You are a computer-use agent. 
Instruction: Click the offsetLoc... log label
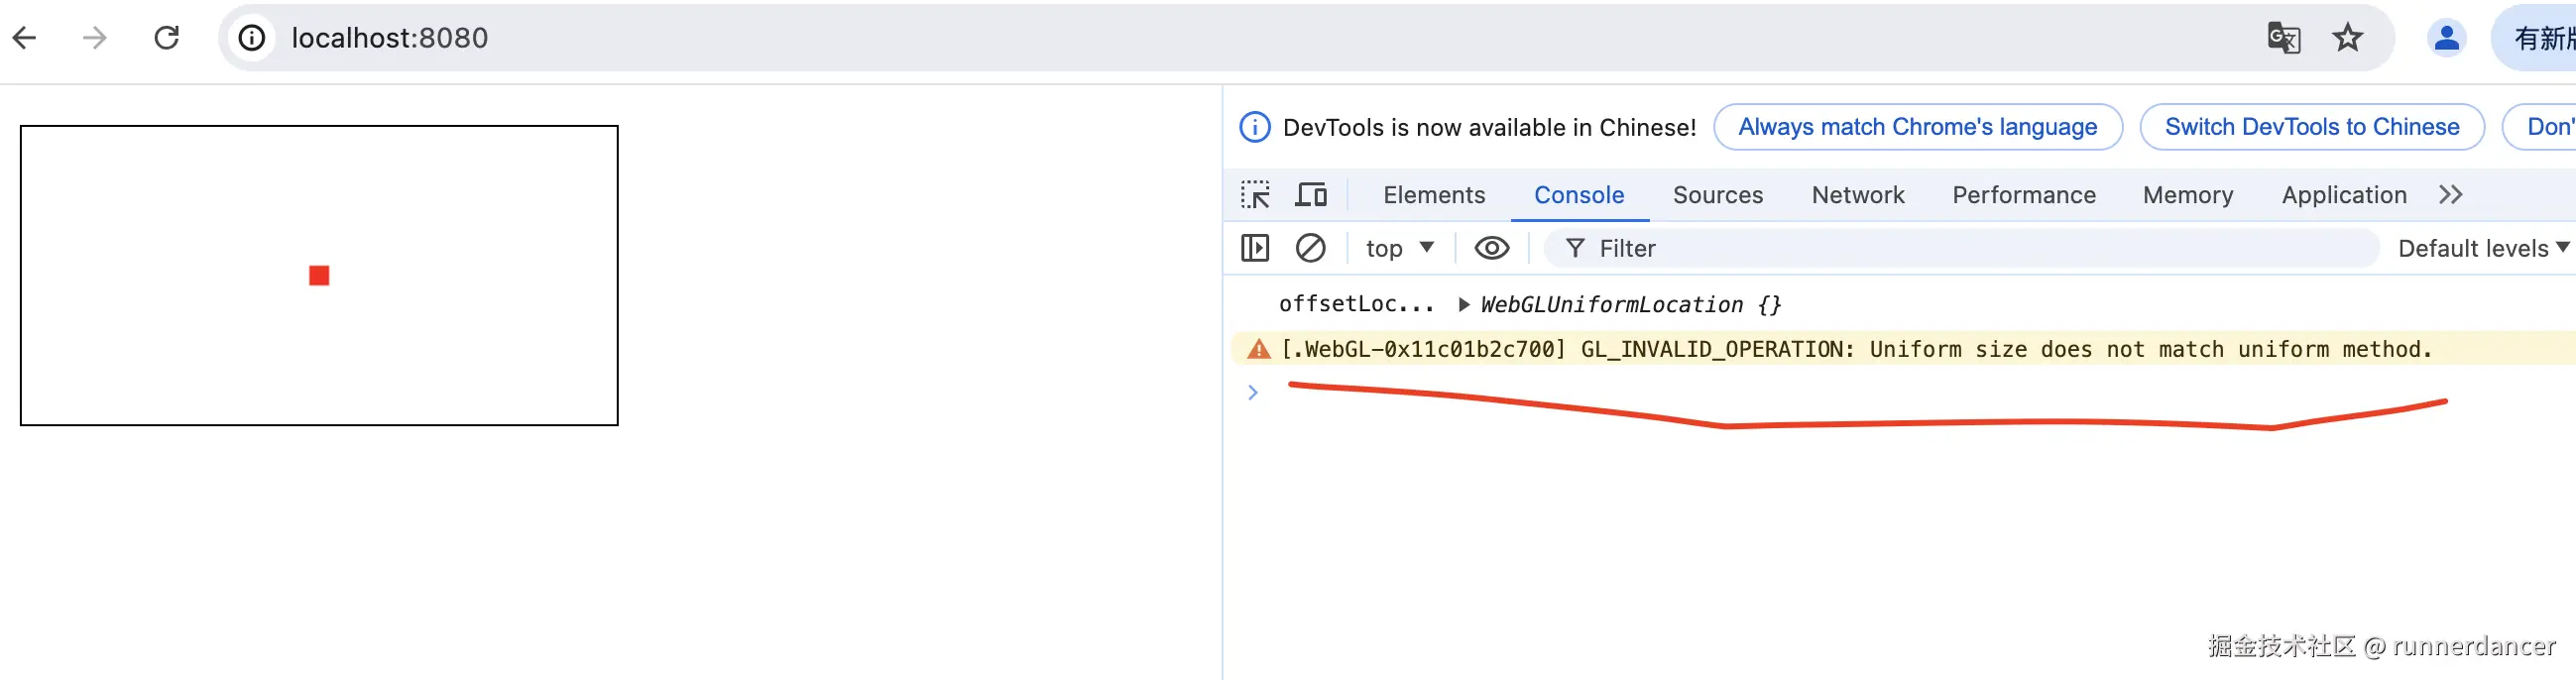click(1356, 304)
